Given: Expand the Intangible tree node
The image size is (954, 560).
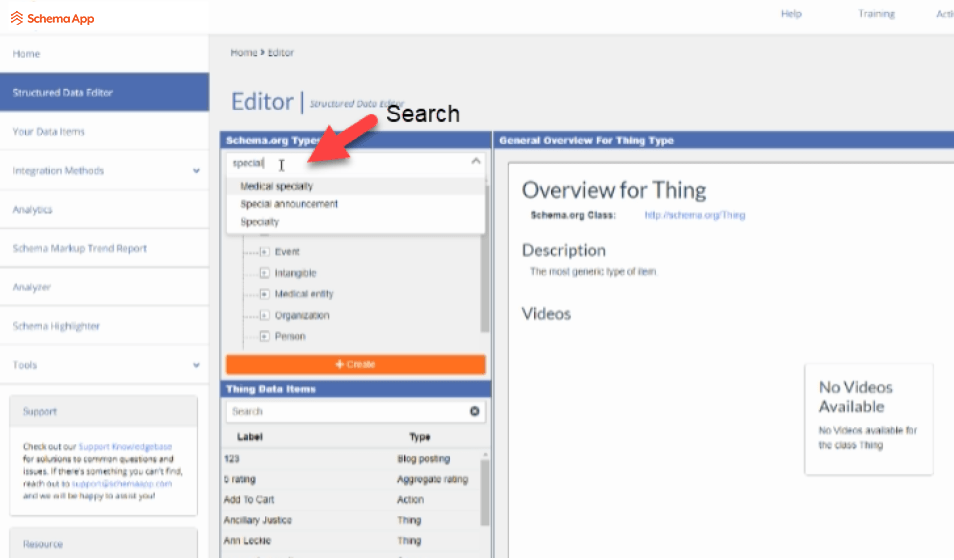Looking at the screenshot, I should click(x=265, y=273).
